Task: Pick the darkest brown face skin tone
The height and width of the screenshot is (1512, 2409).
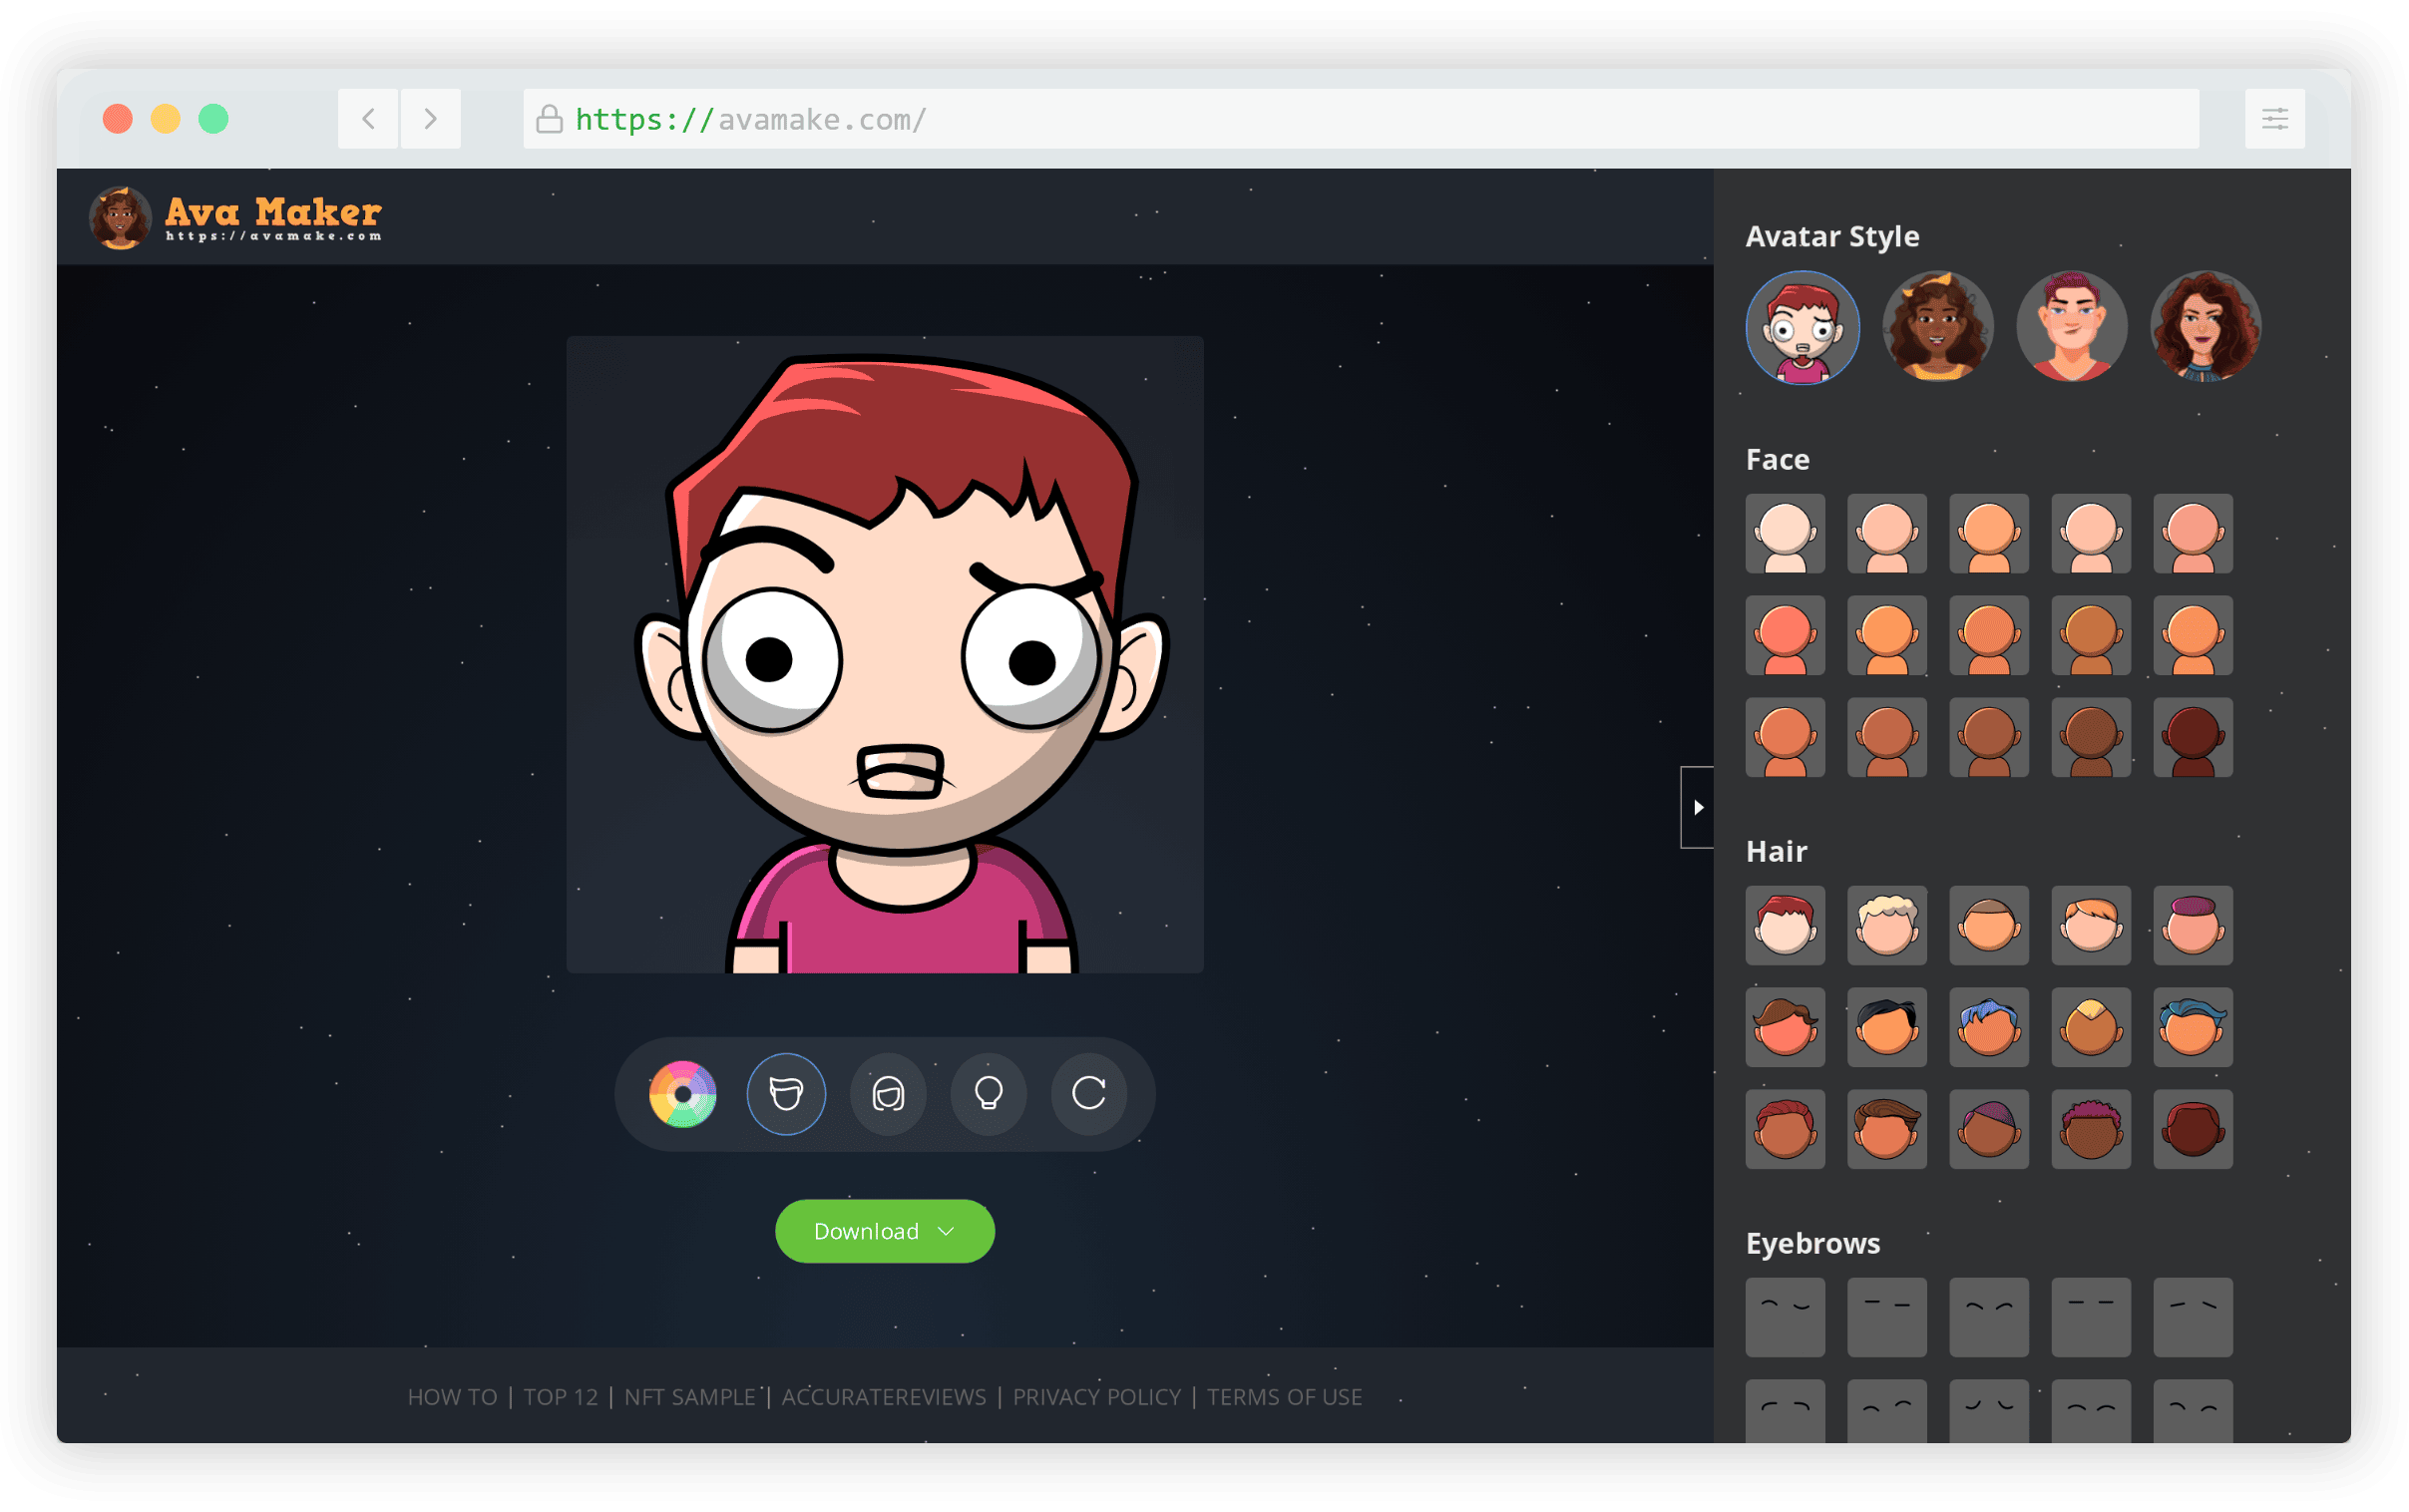Action: 2192,738
